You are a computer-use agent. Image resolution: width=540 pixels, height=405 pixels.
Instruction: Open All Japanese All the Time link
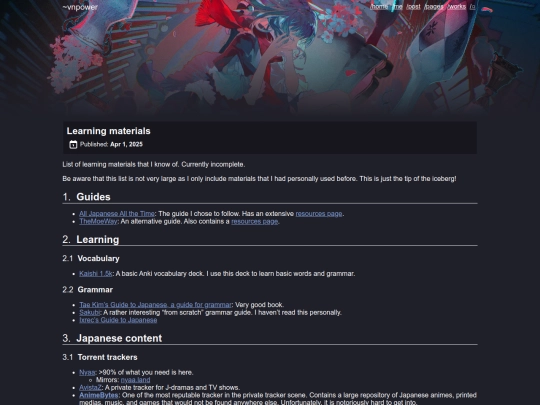click(117, 214)
